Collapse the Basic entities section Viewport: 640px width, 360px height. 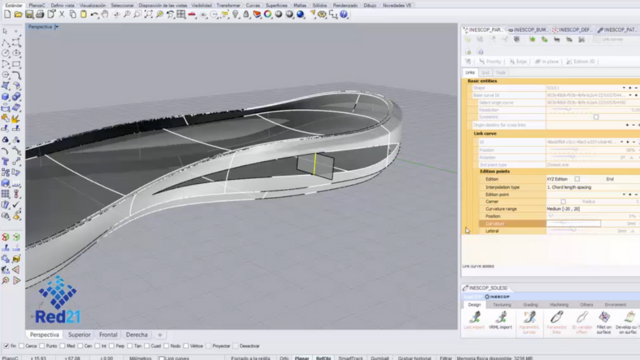point(482,81)
